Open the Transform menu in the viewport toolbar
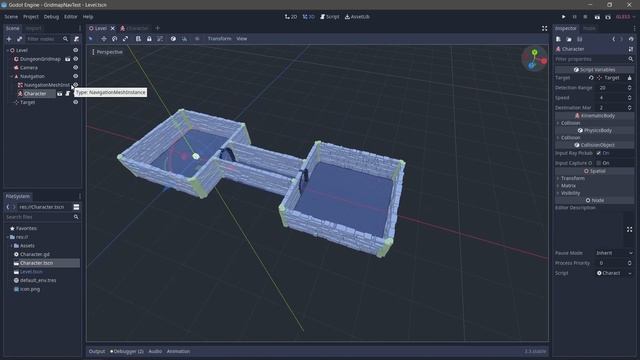640x360 pixels. (220, 39)
